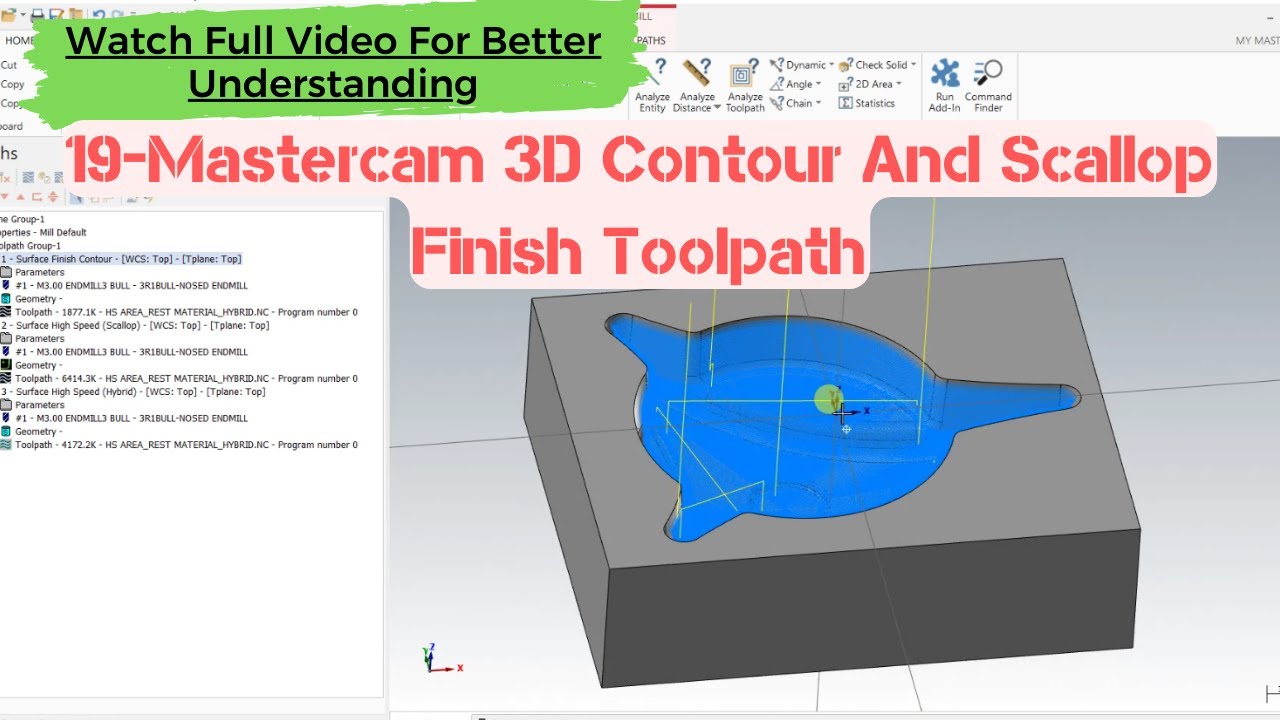This screenshot has width=1280, height=720.
Task: Click the Parameters folder icon under Surface Finish Contour
Action: click(7, 272)
